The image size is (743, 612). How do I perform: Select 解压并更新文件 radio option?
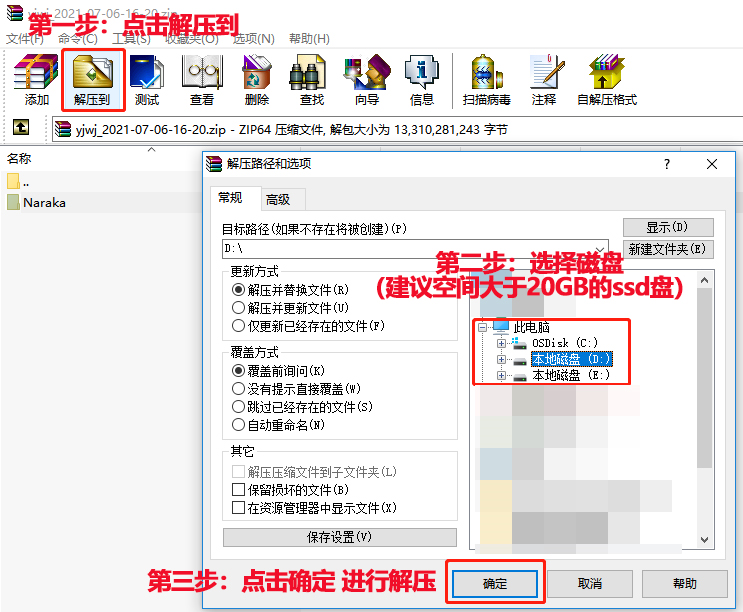point(238,308)
